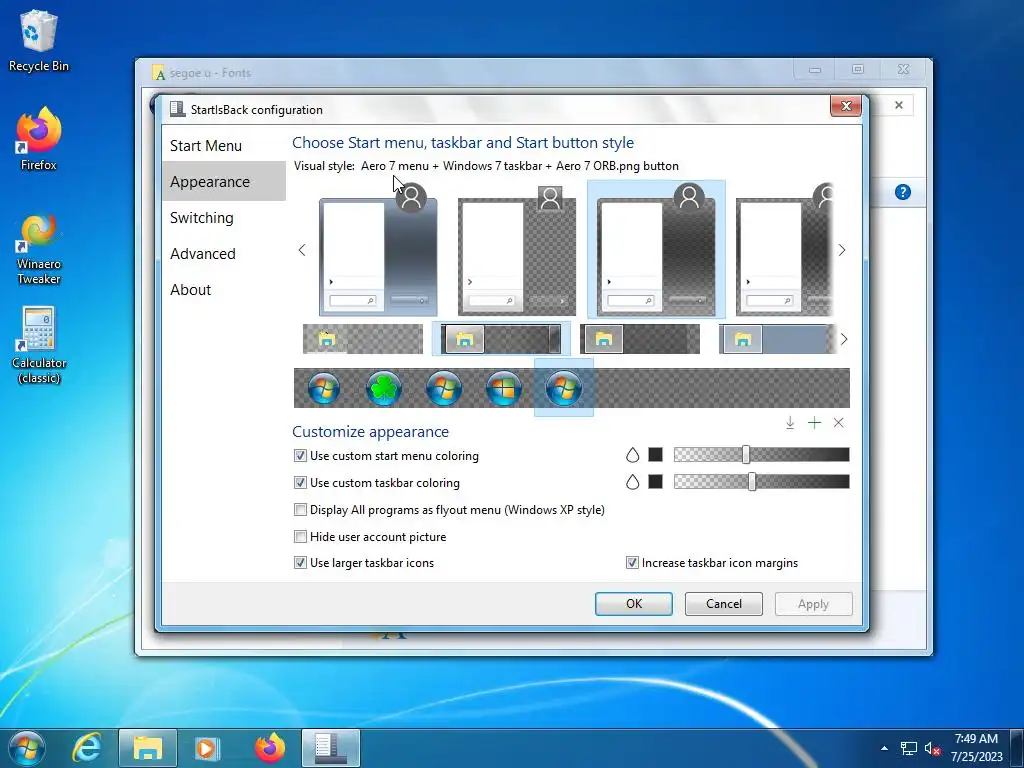Image resolution: width=1024 pixels, height=768 pixels.
Task: Click the droplet icon for taskbar coloring
Action: [632, 482]
